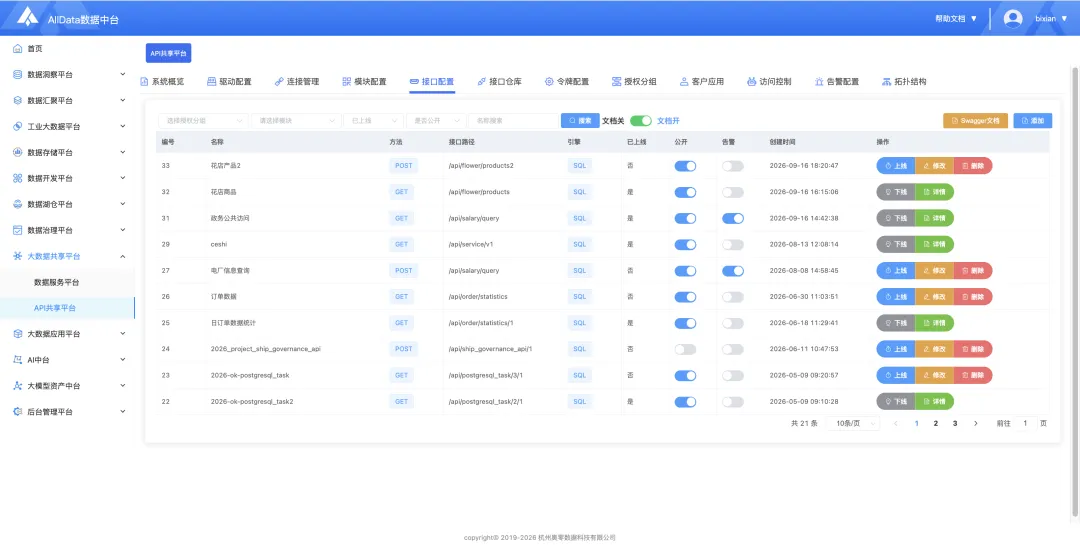Click the 数据治理平台 sidebar icon
1080x549 pixels.
tap(18, 230)
